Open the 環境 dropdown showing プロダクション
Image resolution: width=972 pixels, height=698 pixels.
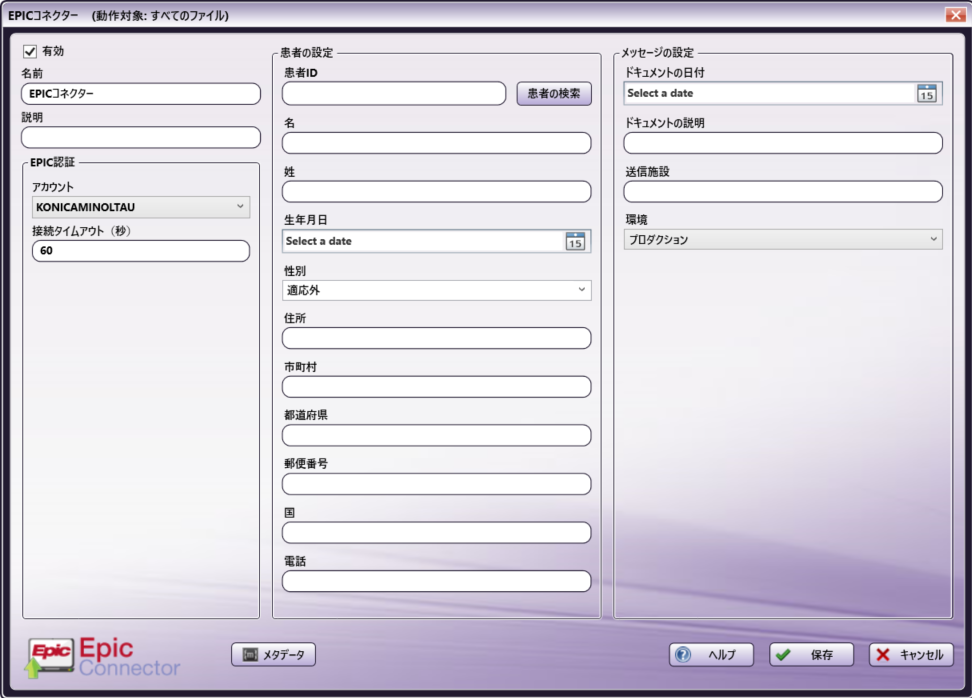(x=783, y=239)
